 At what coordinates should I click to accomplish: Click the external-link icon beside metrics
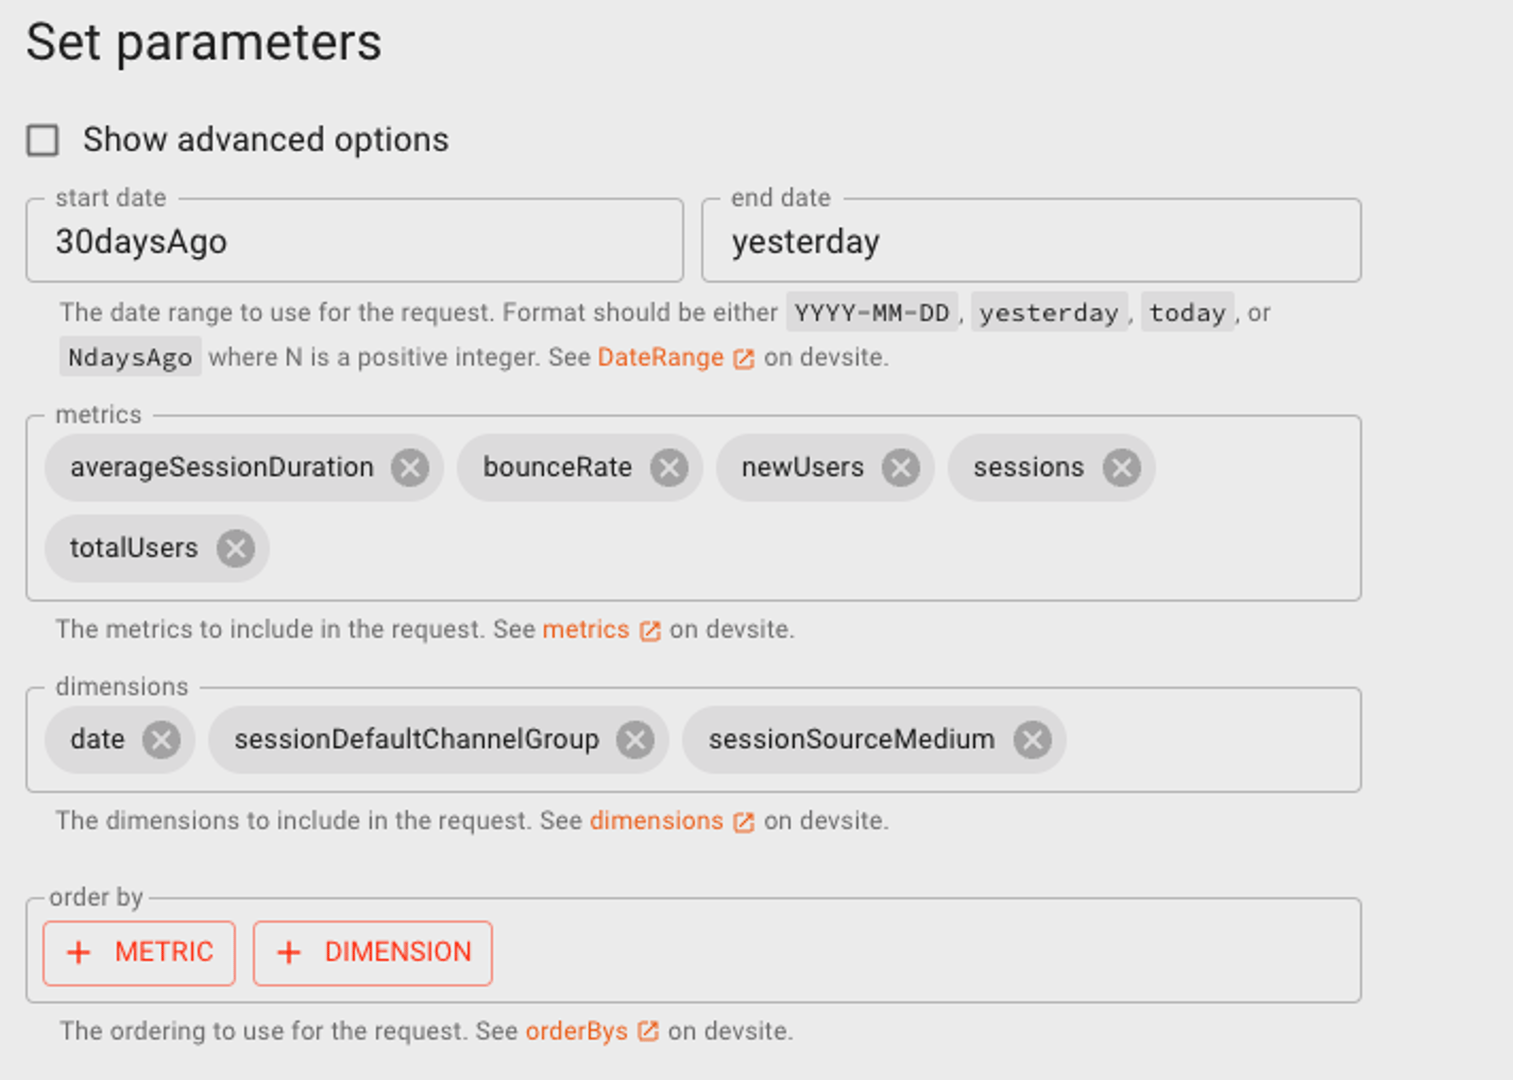(x=652, y=630)
